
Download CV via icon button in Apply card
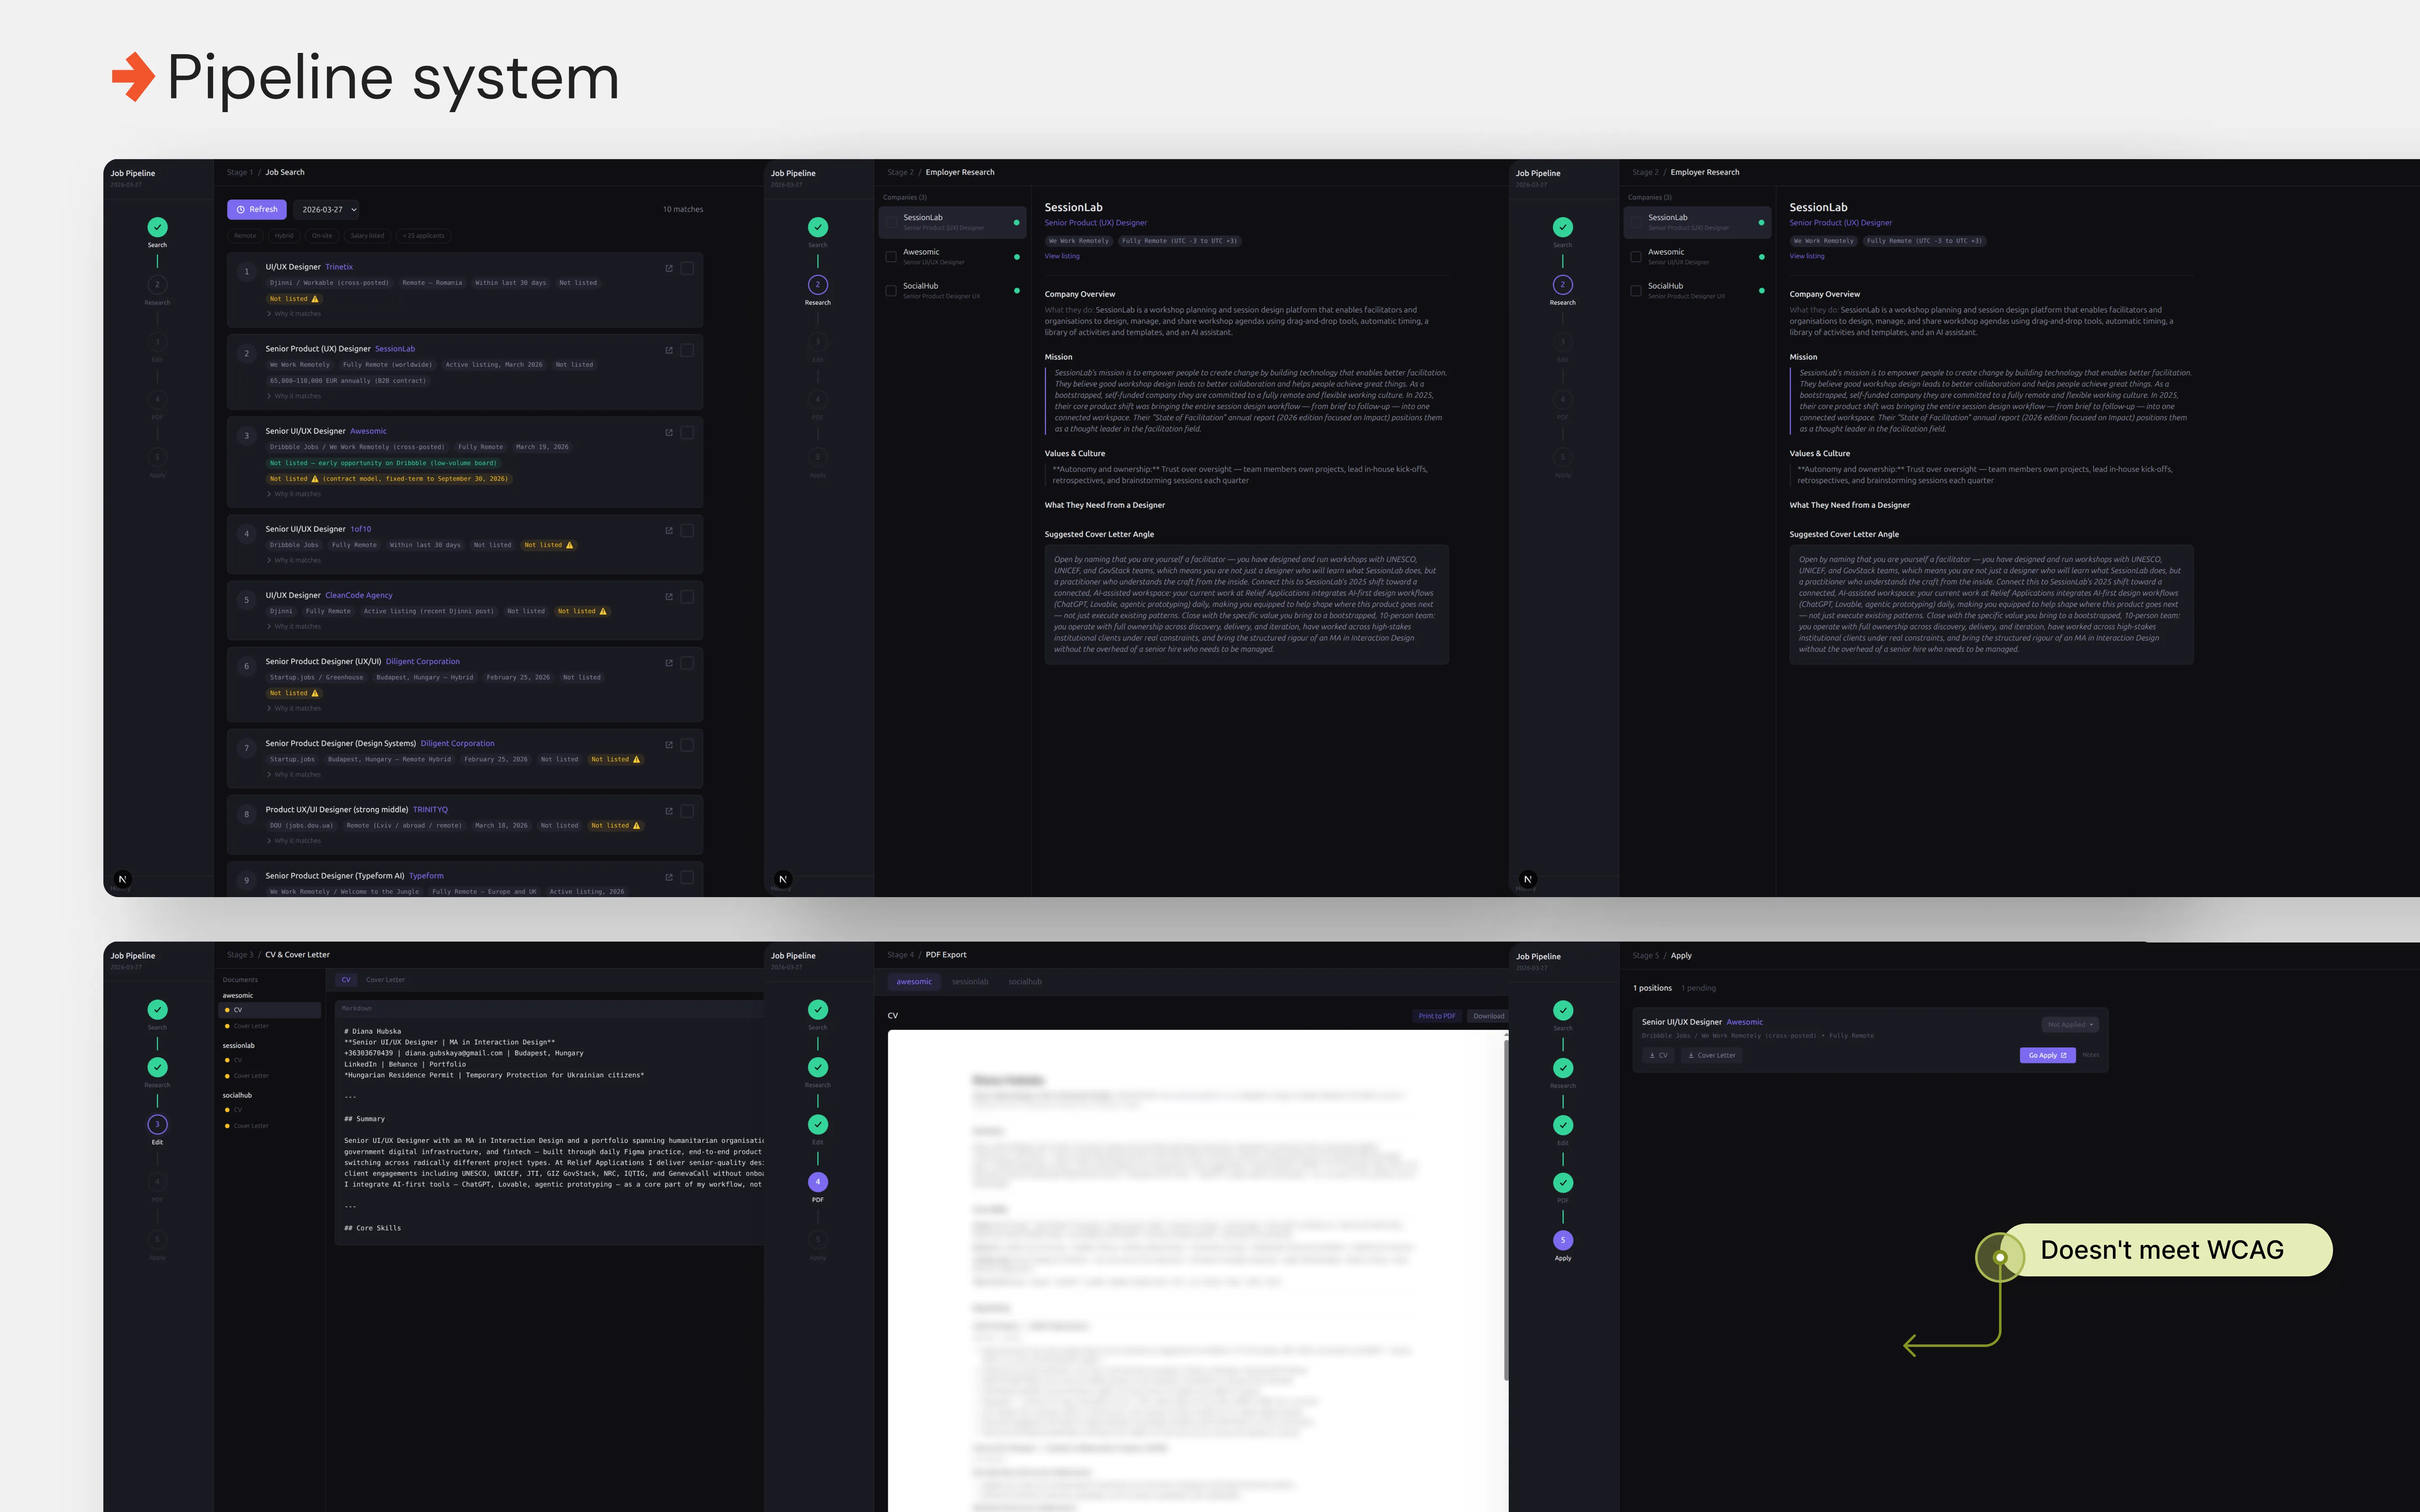pos(1658,1055)
